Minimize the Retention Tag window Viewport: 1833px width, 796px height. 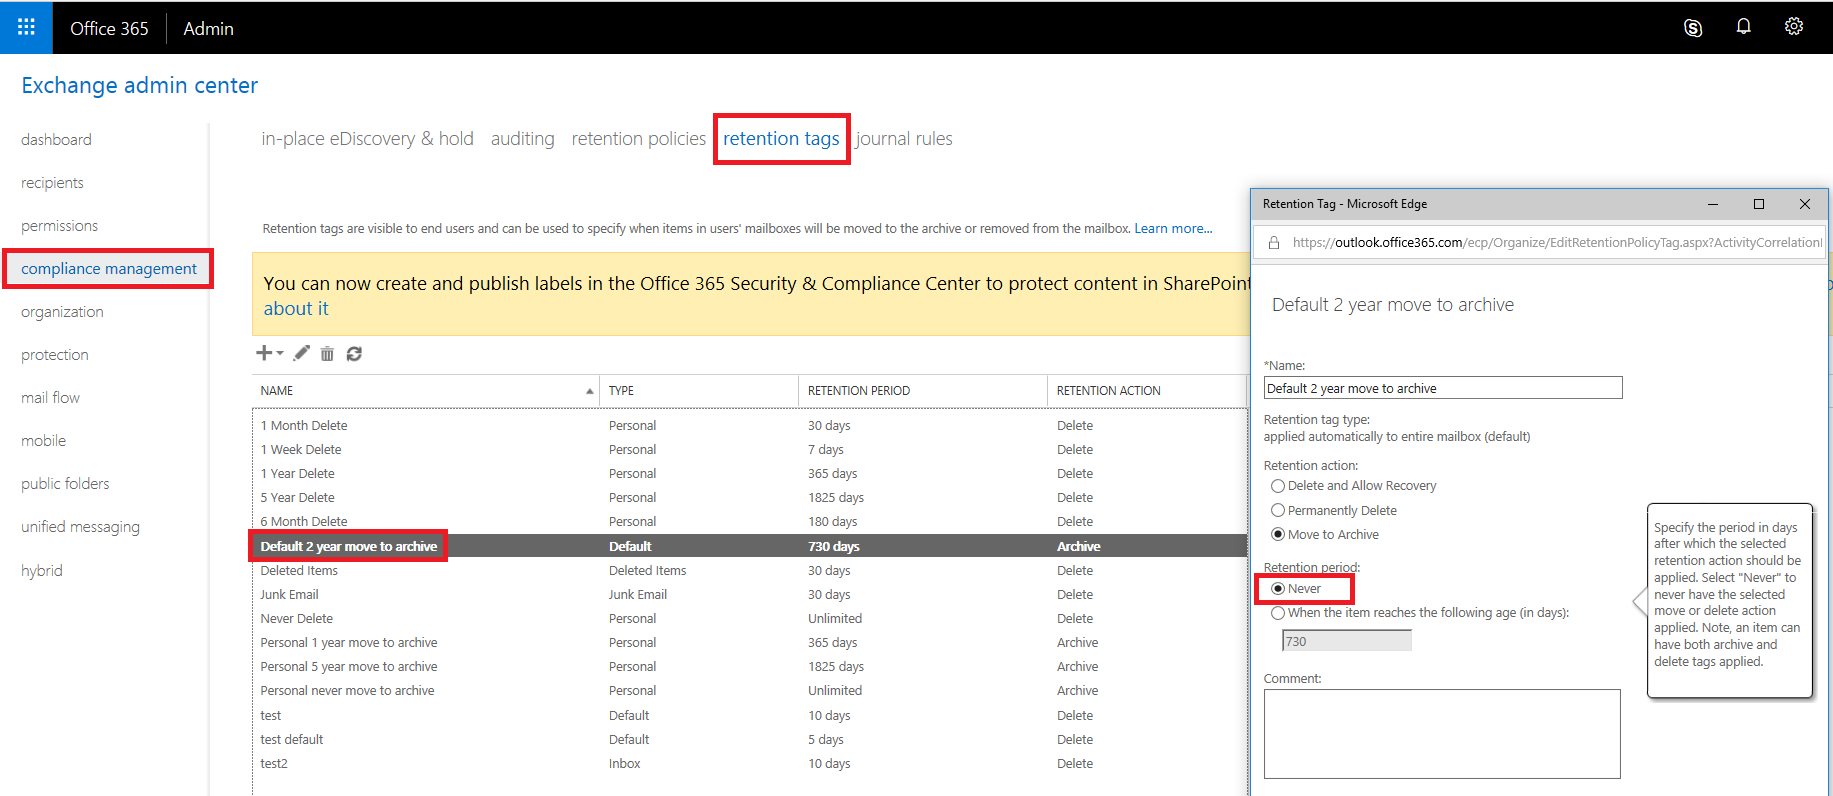(x=1713, y=204)
